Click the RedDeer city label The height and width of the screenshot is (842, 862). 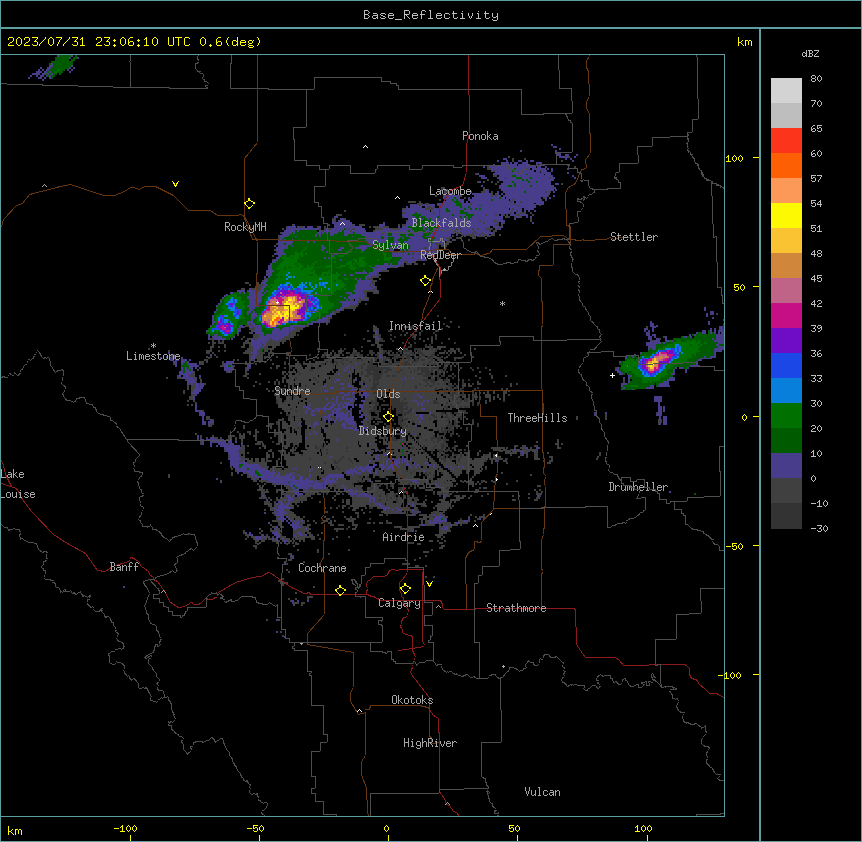[440, 255]
